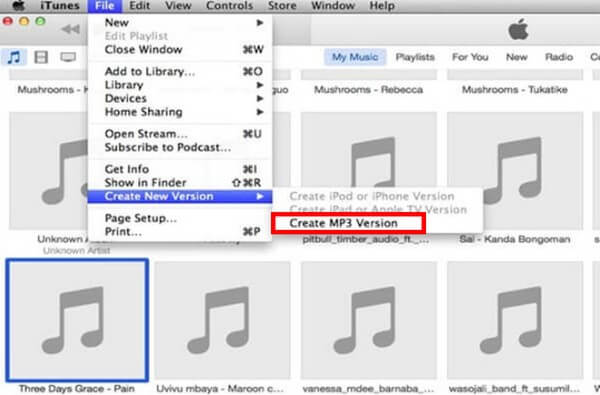Switch to Playlists tab
This screenshot has width=600, height=395.
point(415,57)
